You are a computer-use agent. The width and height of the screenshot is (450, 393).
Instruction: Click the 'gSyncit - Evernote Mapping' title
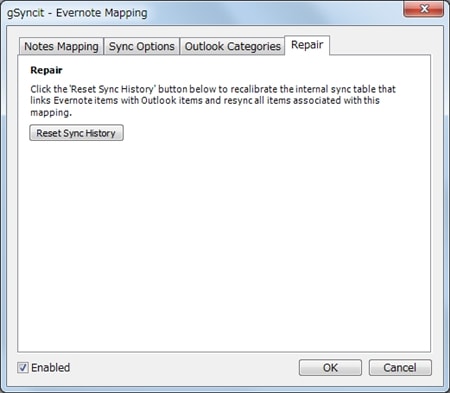pyautogui.click(x=77, y=13)
